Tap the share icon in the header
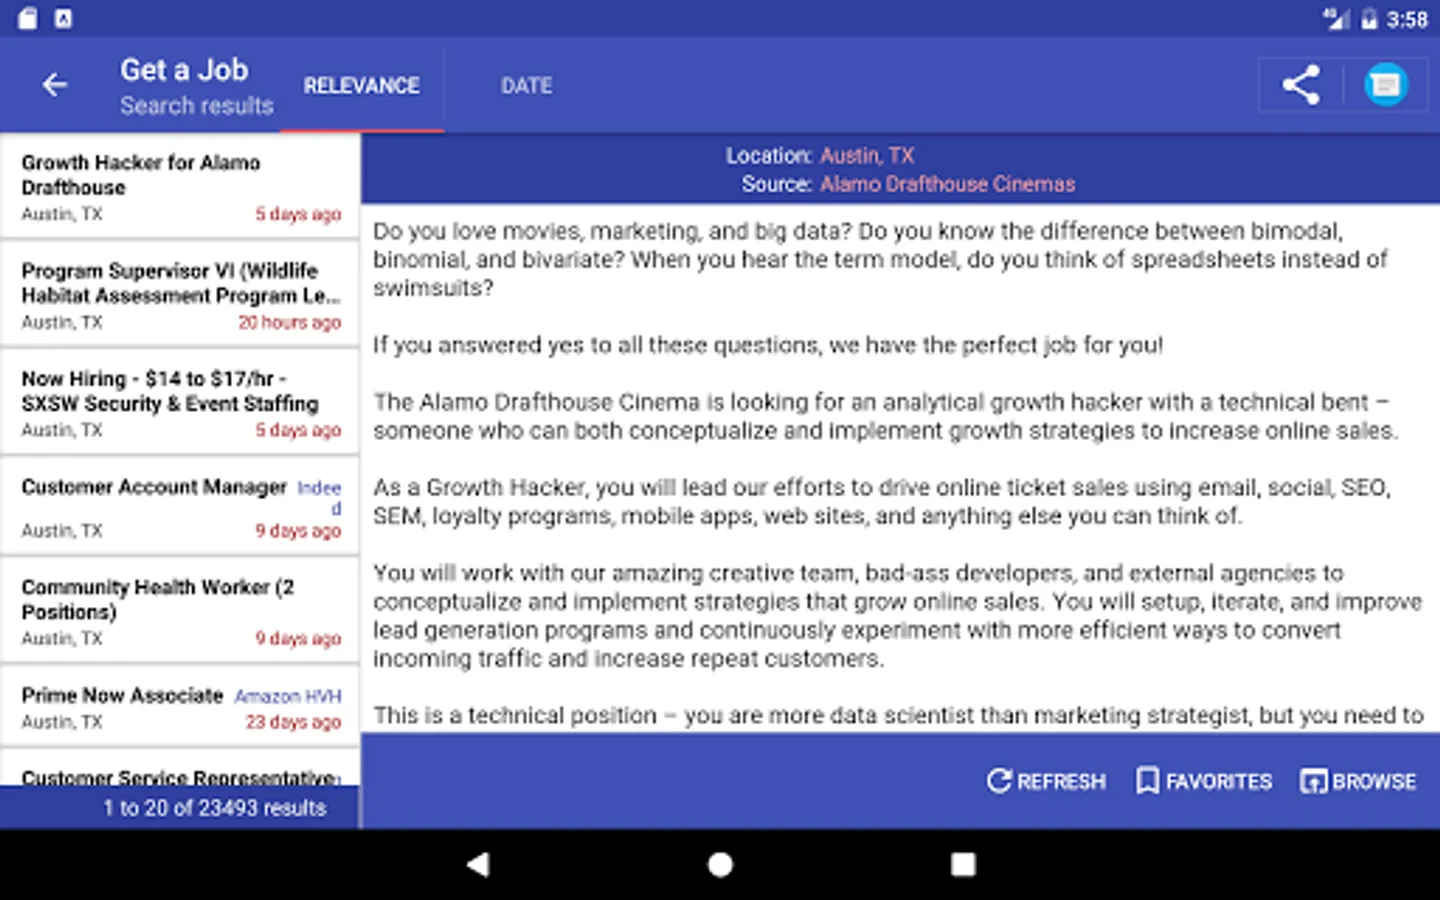Screen dimensions: 1440x900 (1301, 85)
